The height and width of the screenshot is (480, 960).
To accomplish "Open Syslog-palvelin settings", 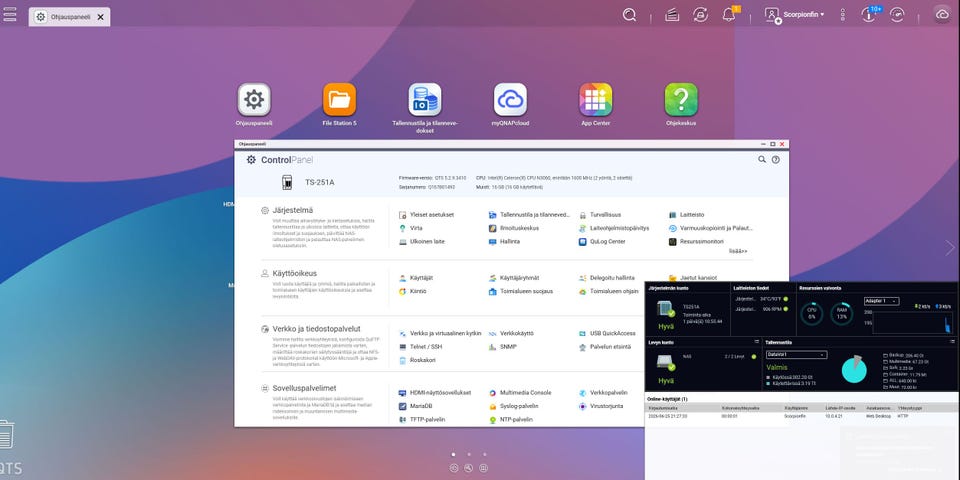I will point(514,406).
